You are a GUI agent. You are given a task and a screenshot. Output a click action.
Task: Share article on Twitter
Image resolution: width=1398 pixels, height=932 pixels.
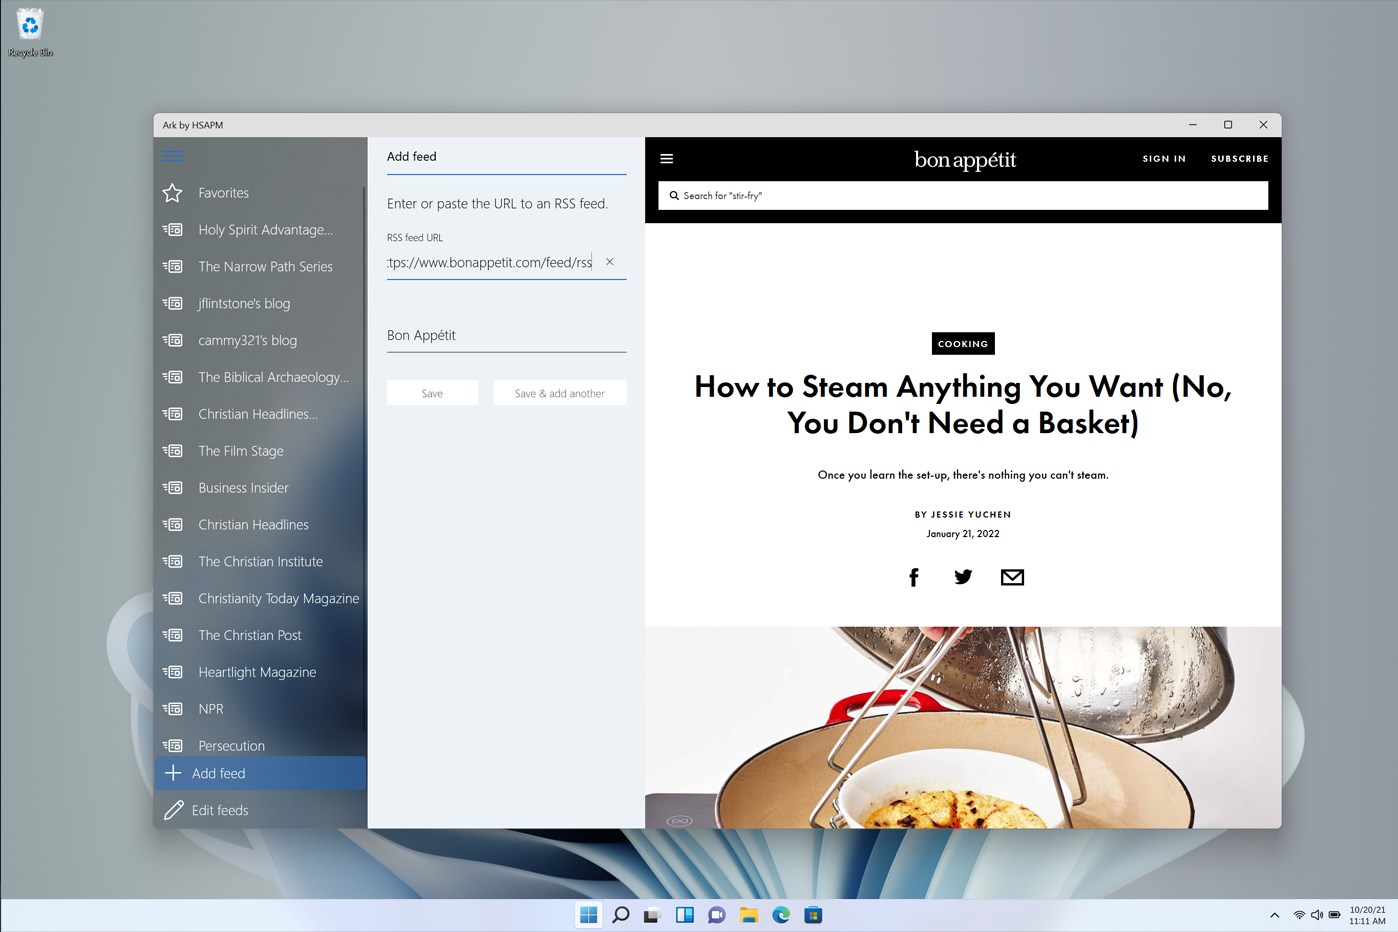963,577
